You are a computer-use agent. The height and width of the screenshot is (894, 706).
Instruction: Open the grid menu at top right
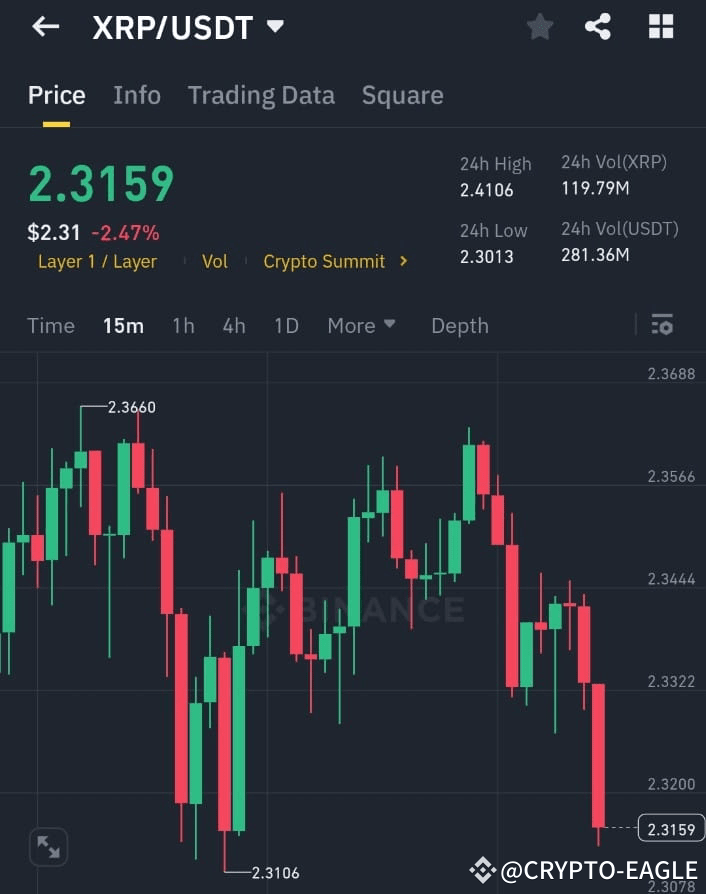point(660,27)
